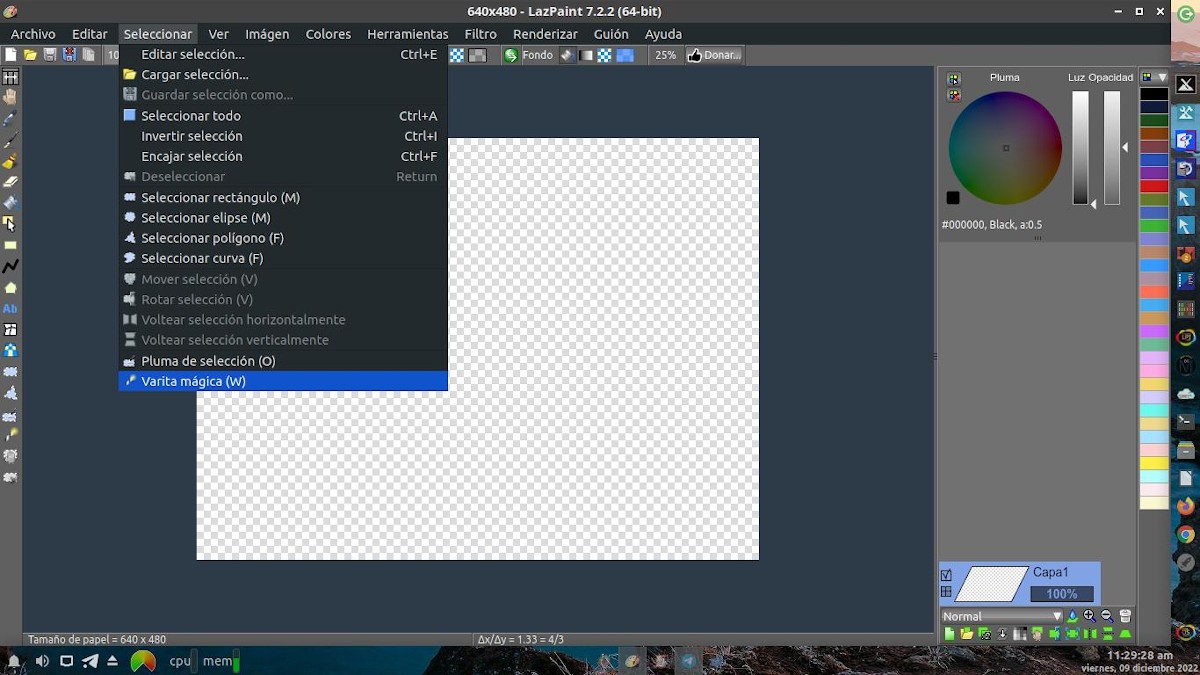Open the Herramientas menu
This screenshot has height=675, width=1200.
point(408,34)
